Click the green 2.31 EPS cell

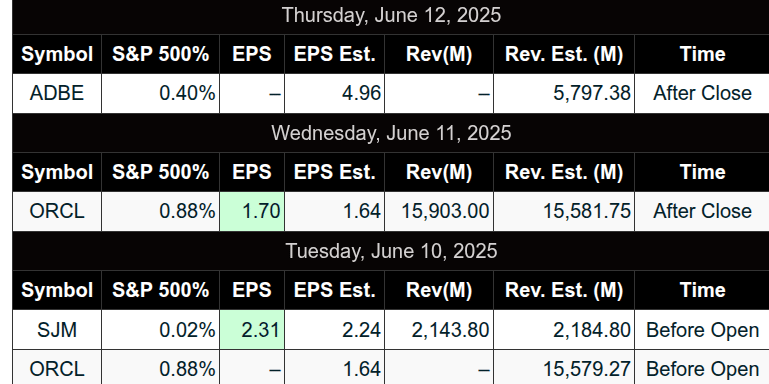coord(252,330)
